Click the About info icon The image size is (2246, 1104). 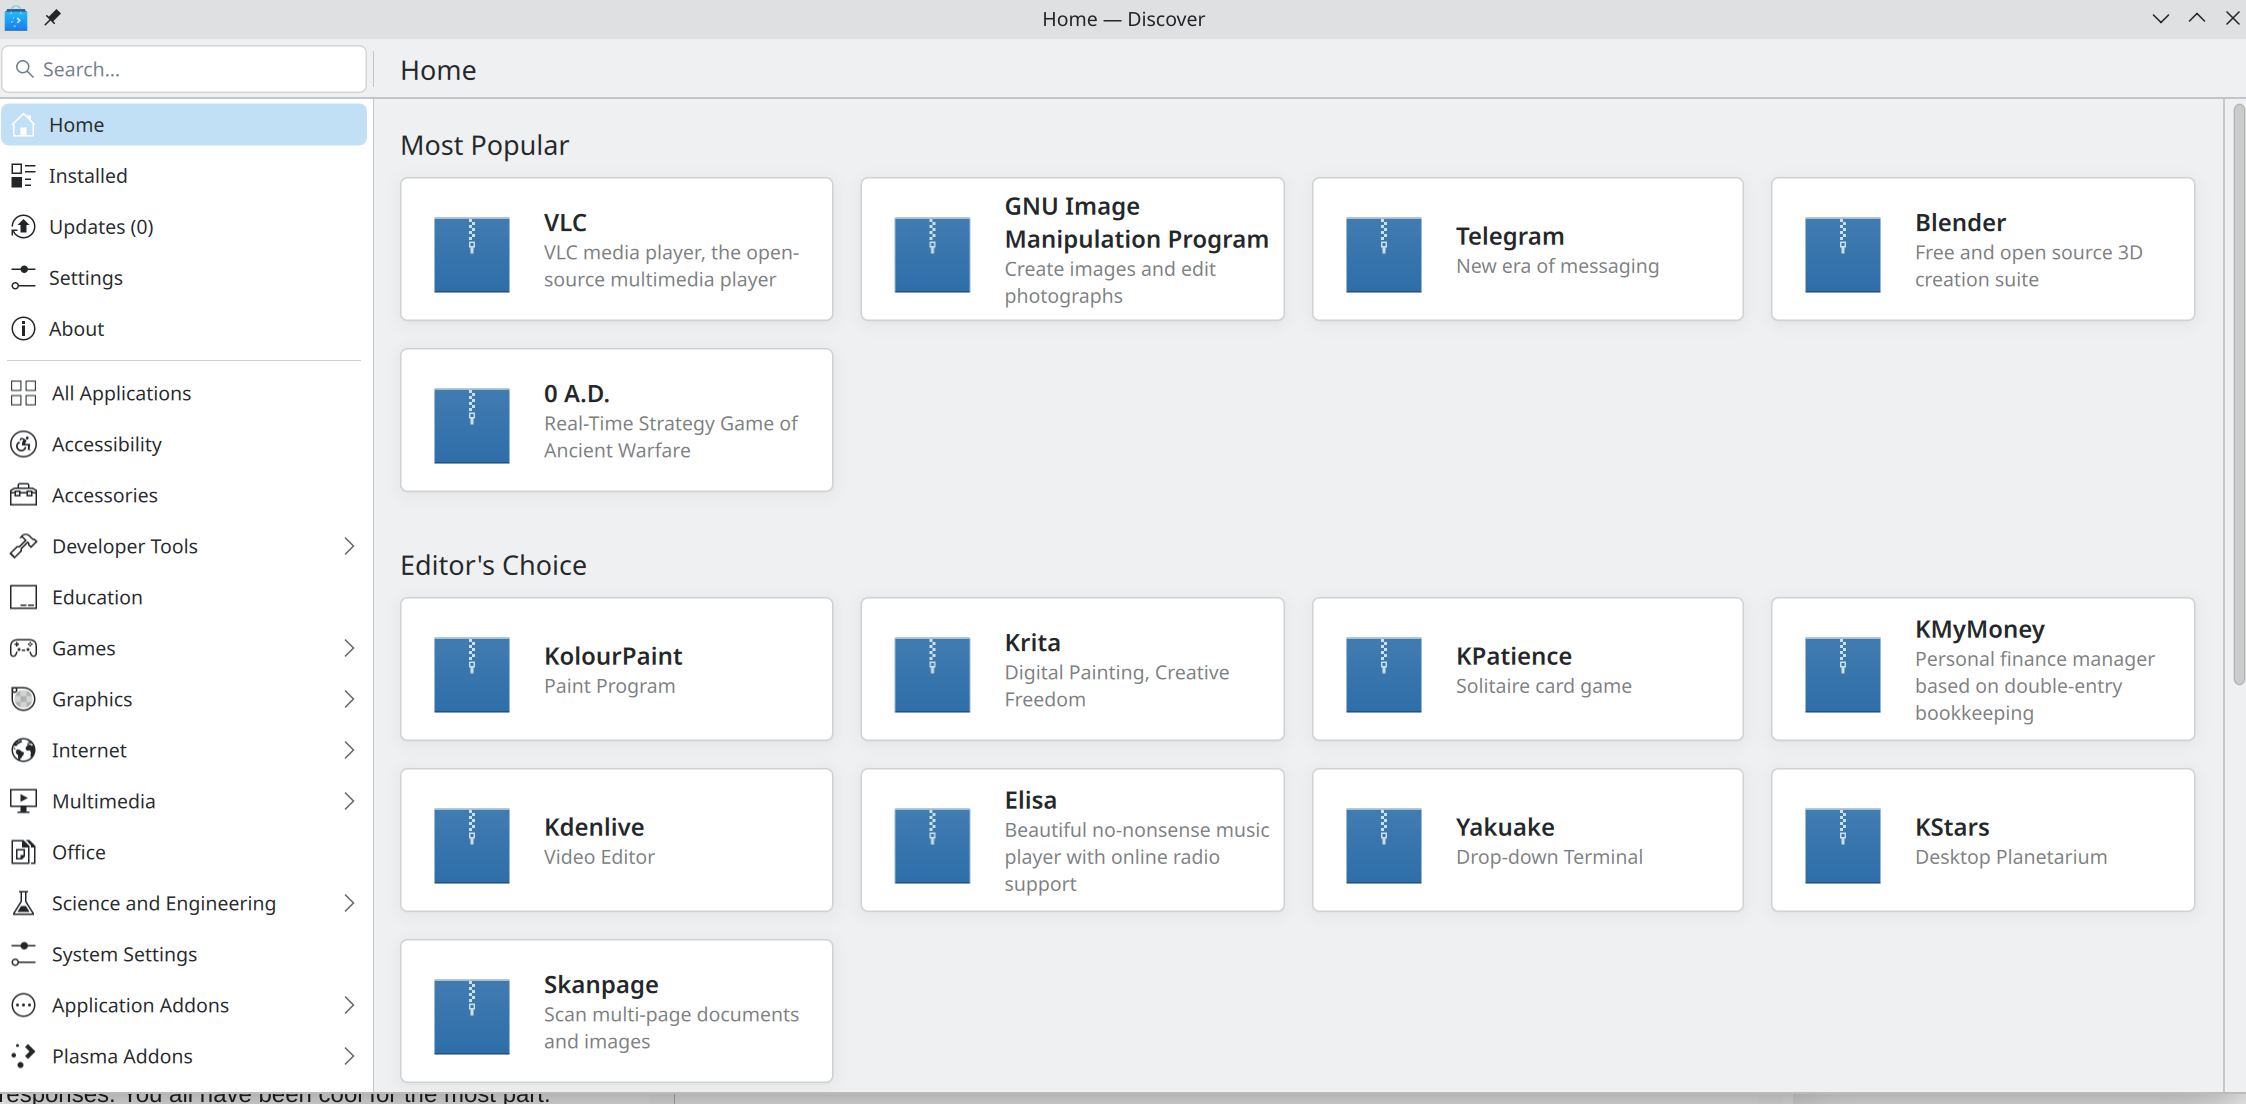click(x=23, y=329)
